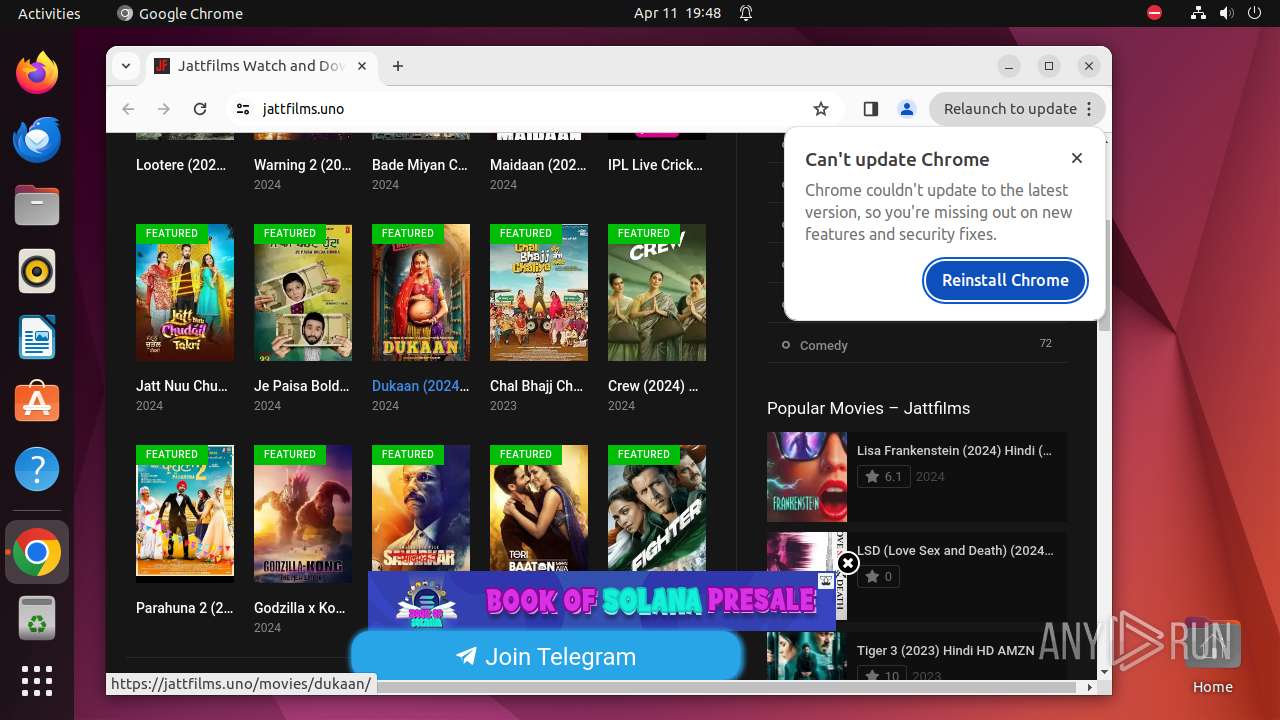The width and height of the screenshot is (1280, 720).
Task: Click Reinstall Chrome button
Action: pos(1005,280)
